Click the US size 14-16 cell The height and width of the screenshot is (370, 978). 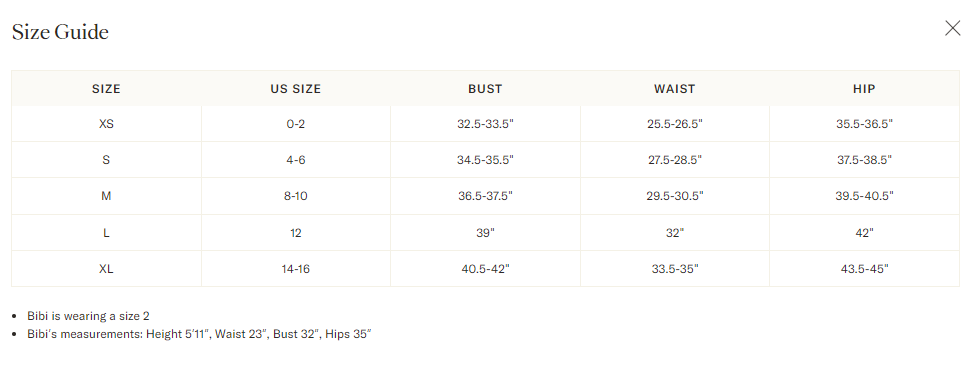pos(296,269)
